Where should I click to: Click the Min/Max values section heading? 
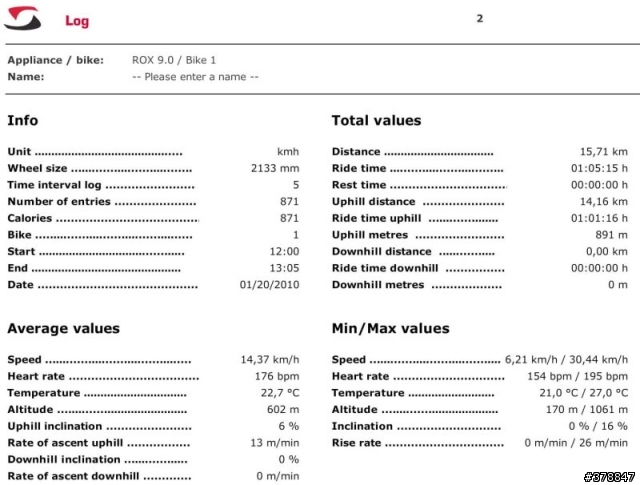[391, 329]
